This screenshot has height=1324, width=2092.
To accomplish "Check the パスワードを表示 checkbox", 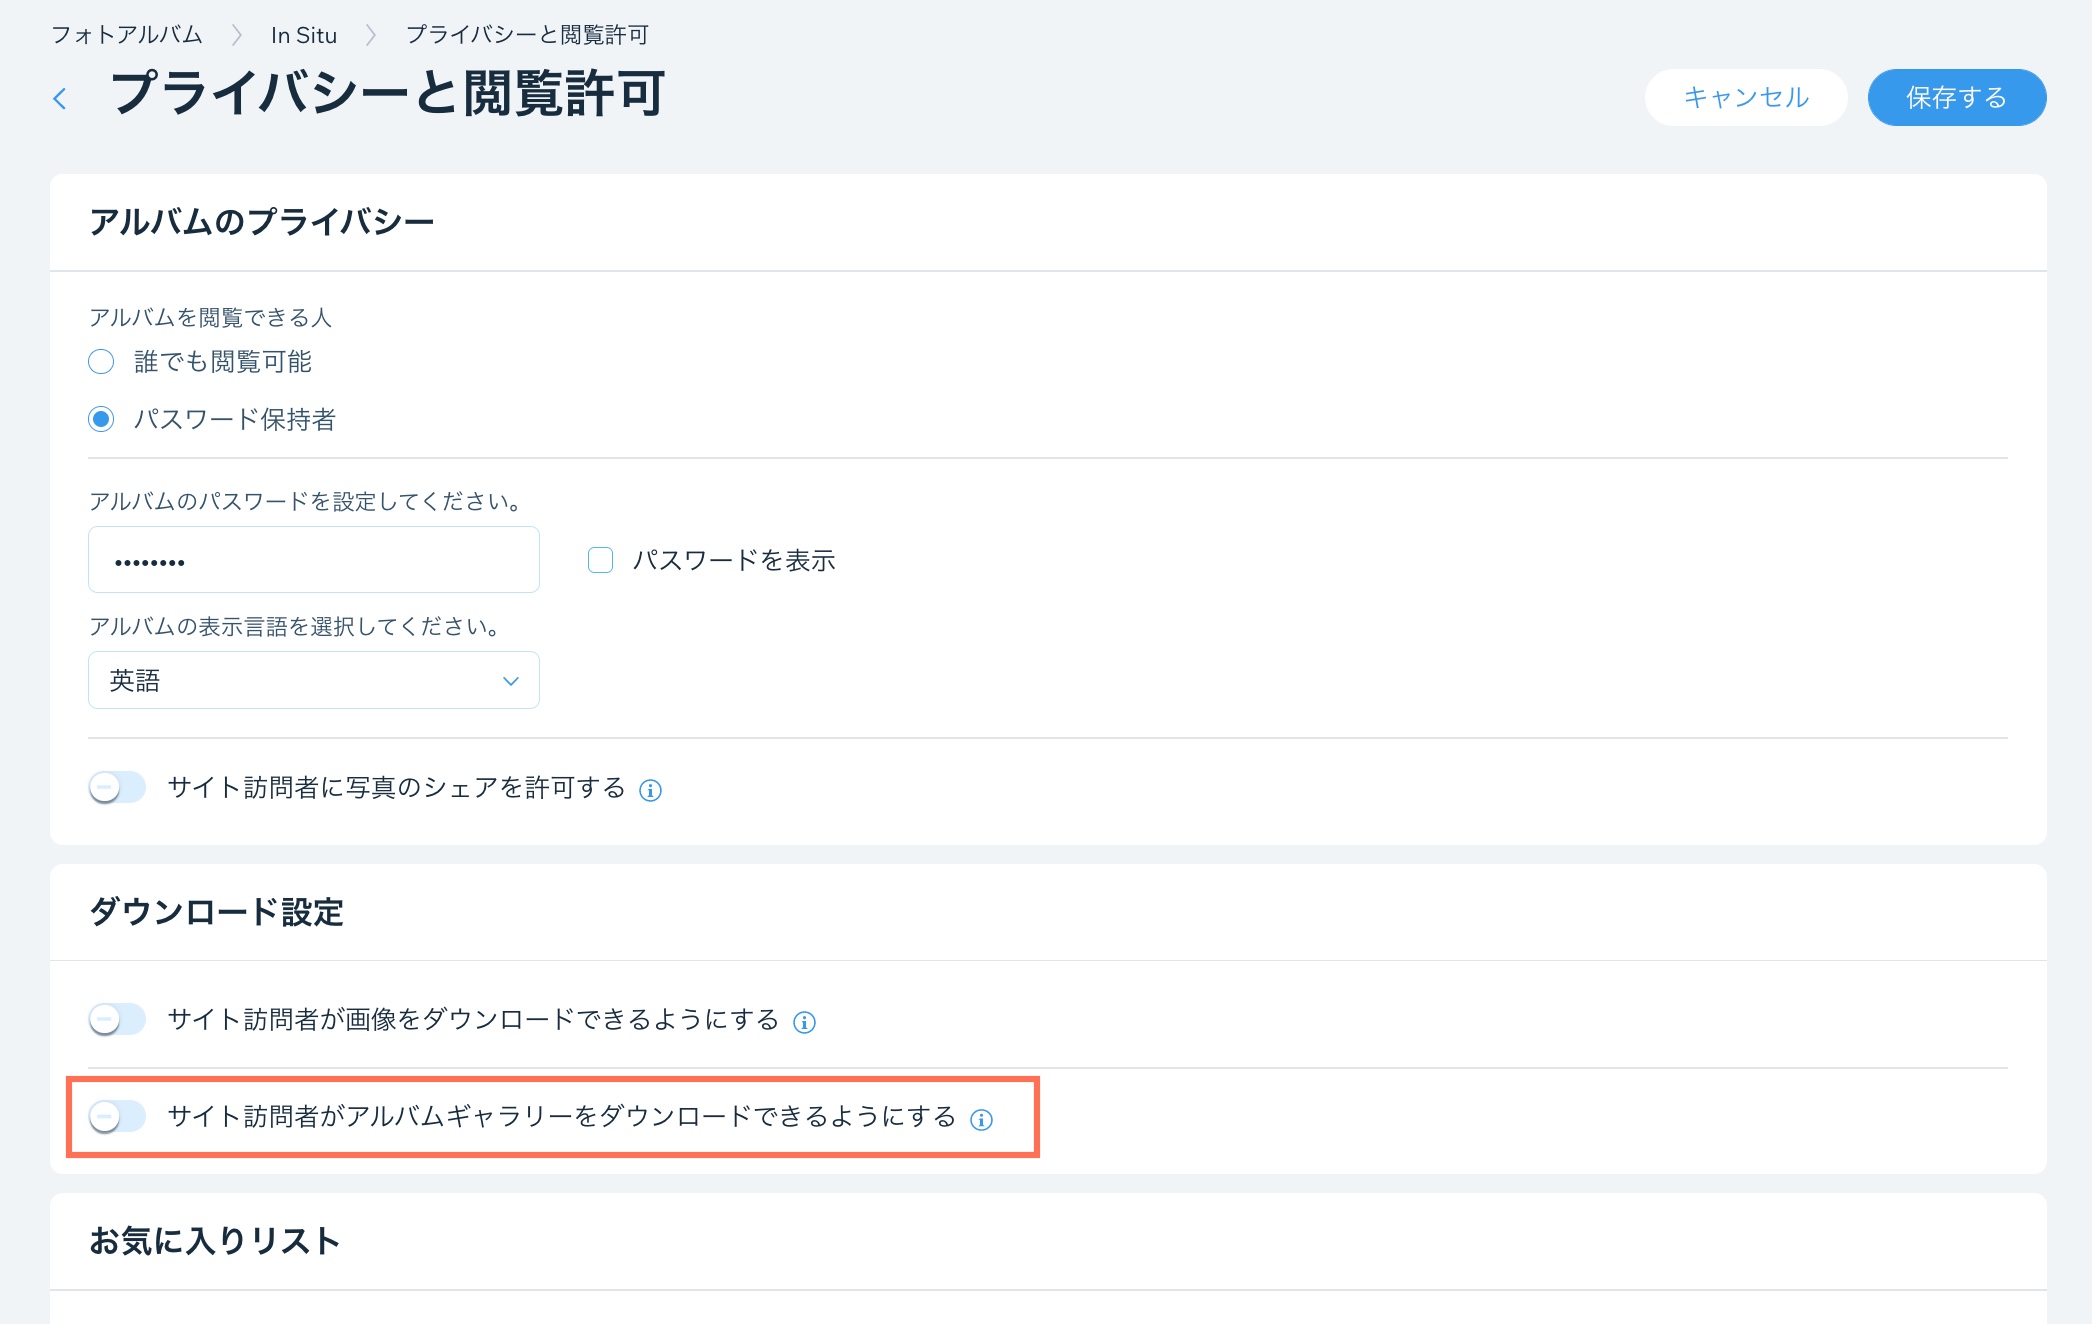I will tap(600, 560).
